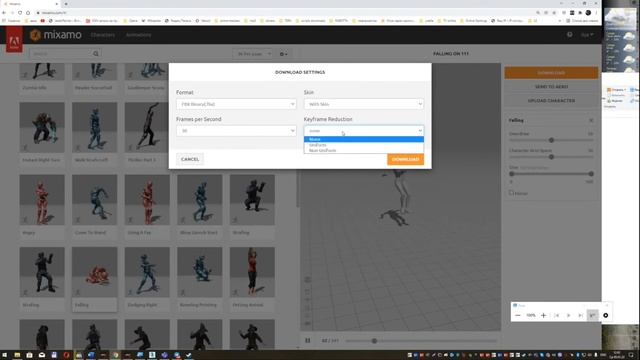The image size is (640, 360).
Task: Open settings gear in zoom tool window
Action: click(606, 316)
